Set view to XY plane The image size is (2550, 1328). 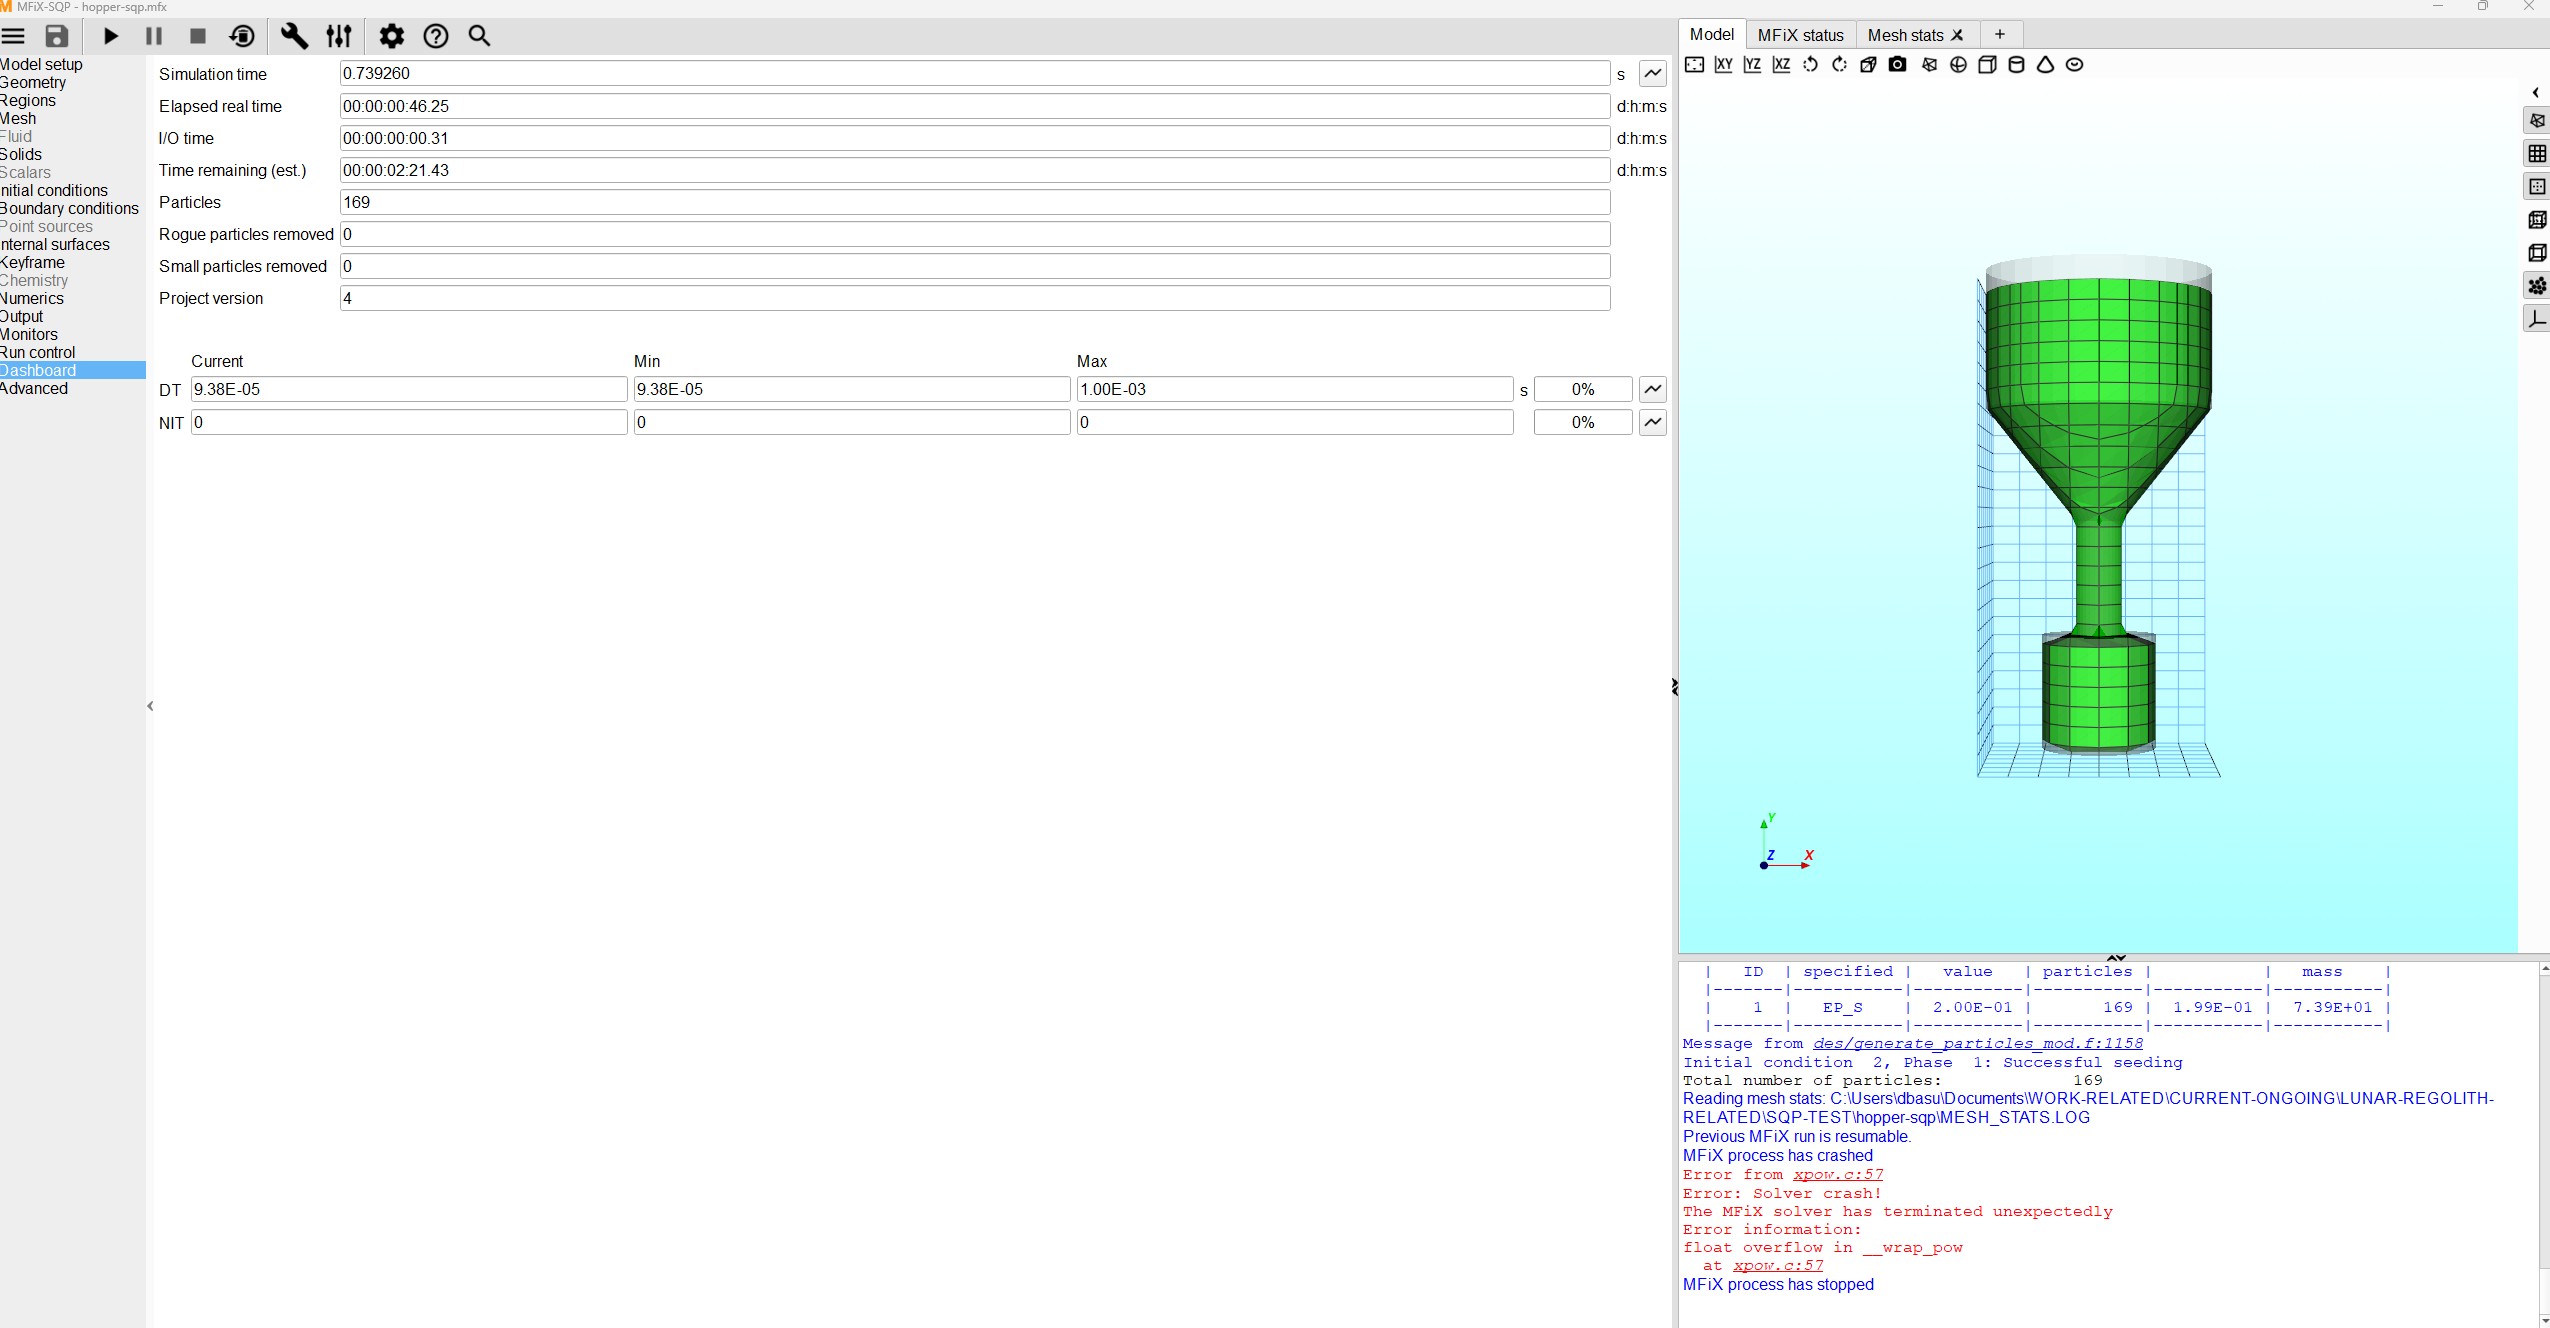point(1723,65)
